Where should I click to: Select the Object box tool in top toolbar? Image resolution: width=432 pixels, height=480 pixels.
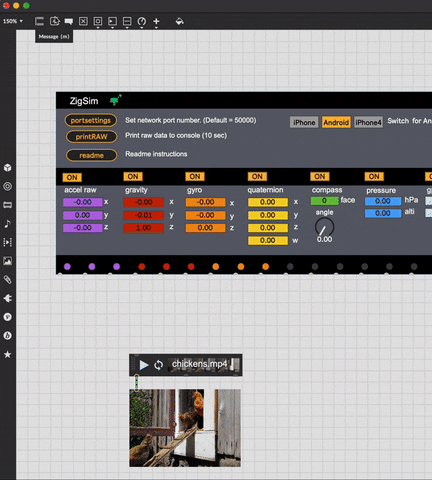point(39,21)
